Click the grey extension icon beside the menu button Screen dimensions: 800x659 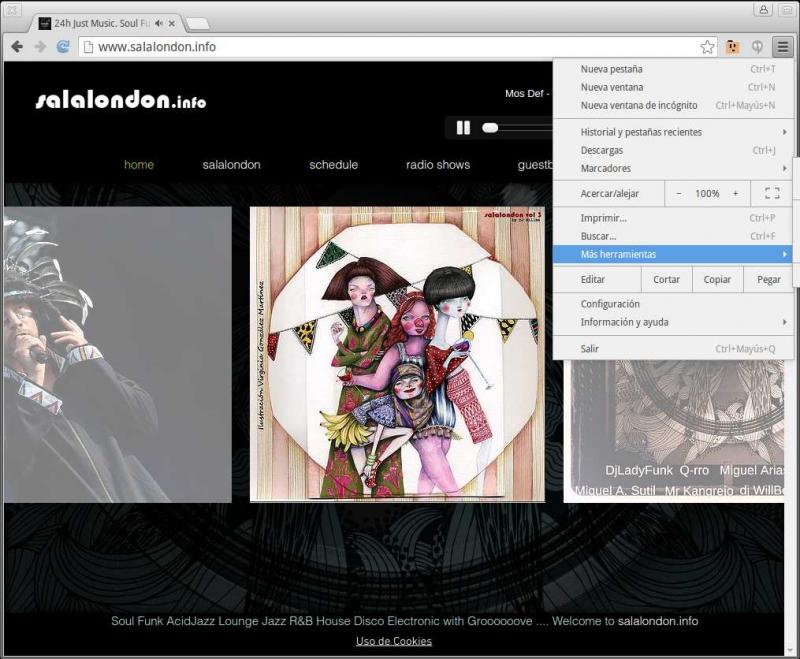(758, 47)
